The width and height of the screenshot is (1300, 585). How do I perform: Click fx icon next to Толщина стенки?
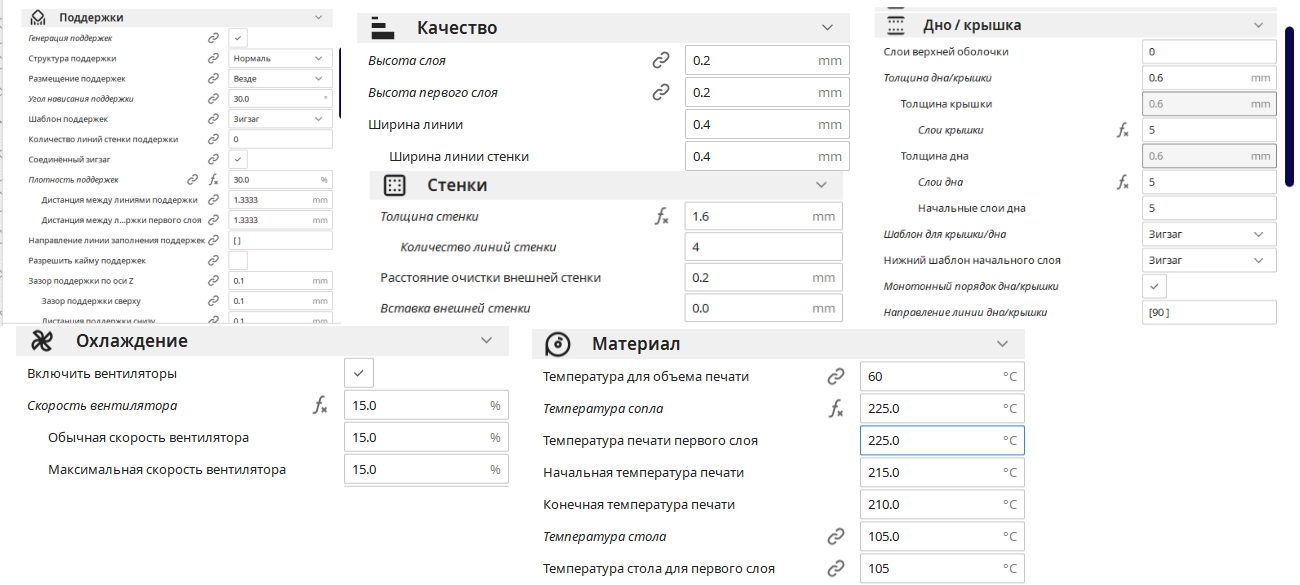(x=661, y=217)
